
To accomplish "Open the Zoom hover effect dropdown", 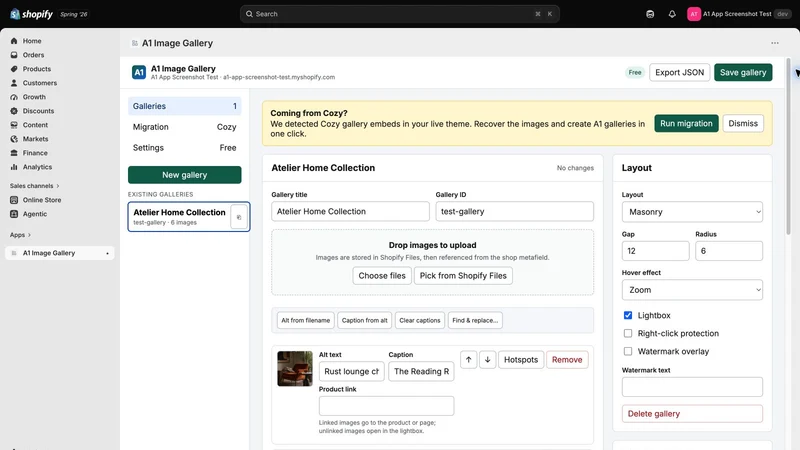I will 692,290.
